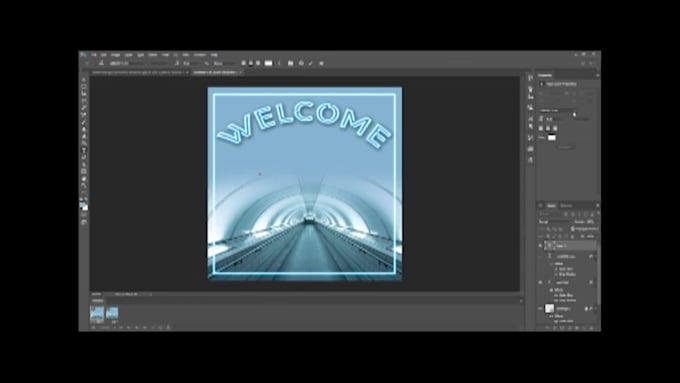680x383 pixels.
Task: Open text color swatch in options bar
Action: (268, 63)
